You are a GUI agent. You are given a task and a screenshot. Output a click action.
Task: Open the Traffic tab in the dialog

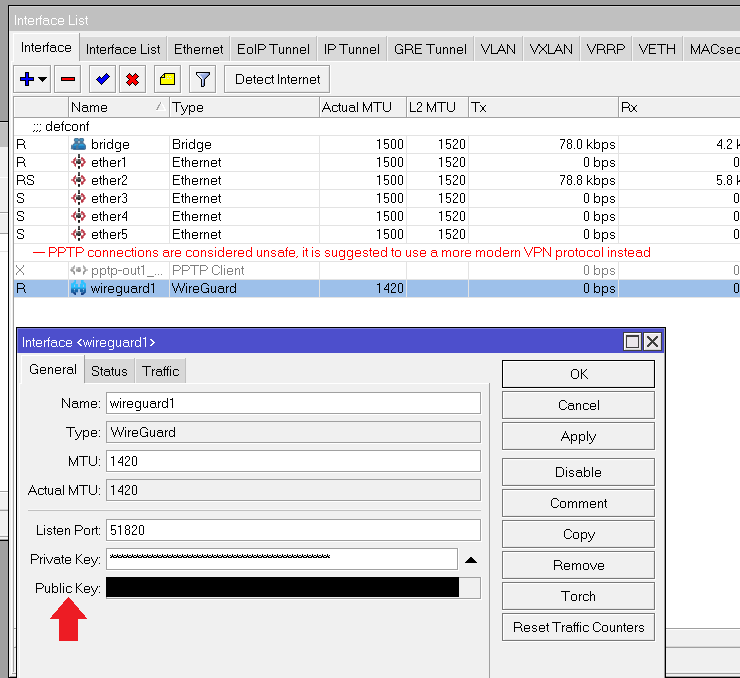coord(160,371)
